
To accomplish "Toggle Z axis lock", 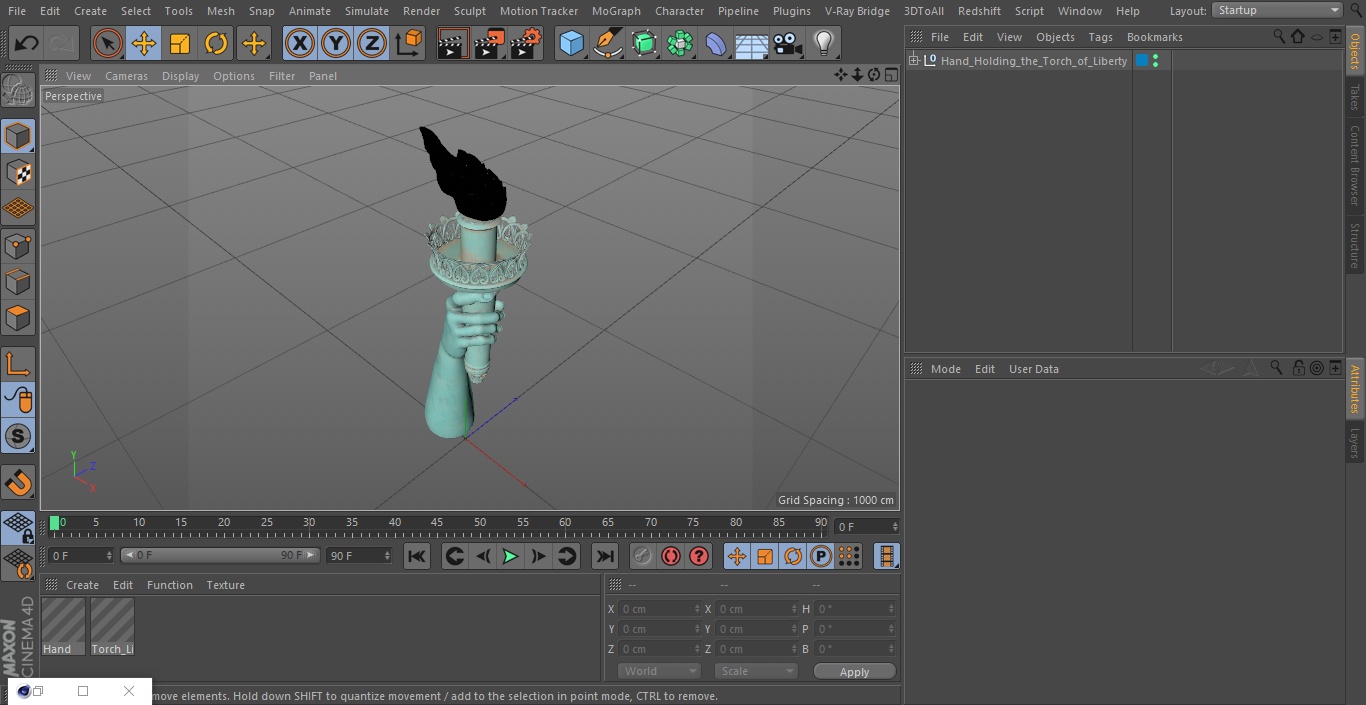I will point(372,43).
